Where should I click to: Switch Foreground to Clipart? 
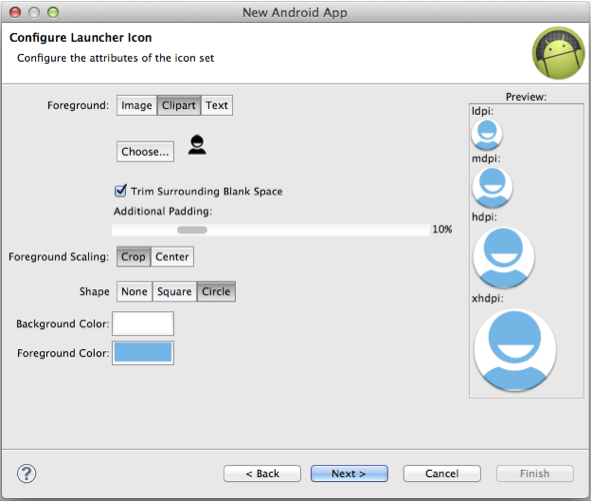pyautogui.click(x=179, y=105)
